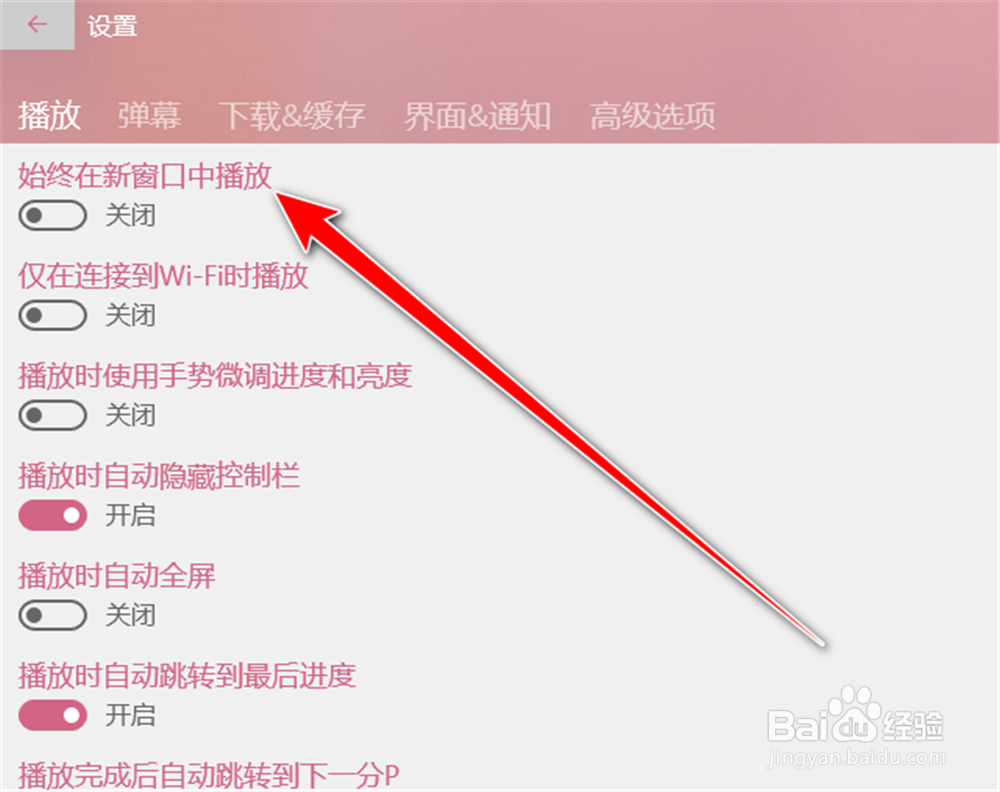The image size is (1000, 792).
Task: Enable the 手势微调进度和亮度 toggle switch
Action: [x=52, y=415]
